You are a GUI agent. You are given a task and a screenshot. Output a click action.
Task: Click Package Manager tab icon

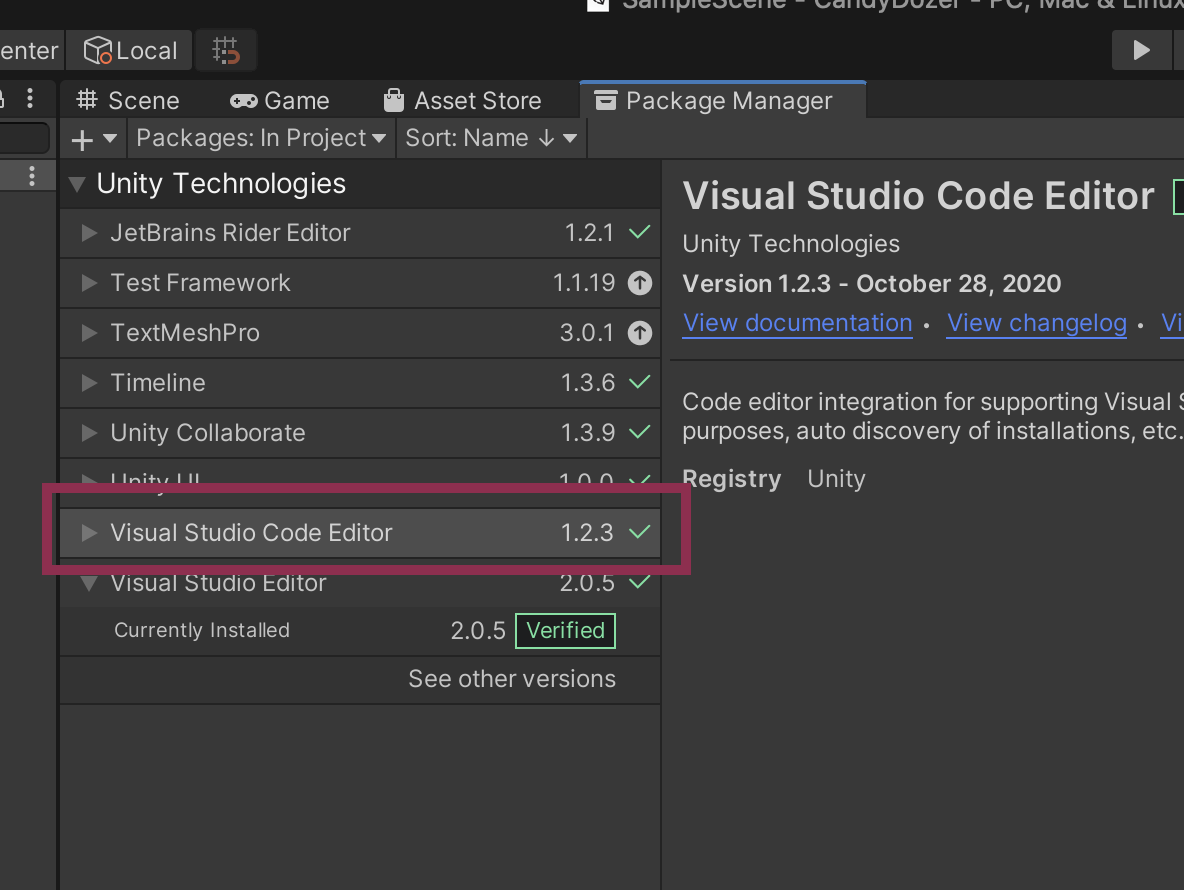click(x=606, y=100)
